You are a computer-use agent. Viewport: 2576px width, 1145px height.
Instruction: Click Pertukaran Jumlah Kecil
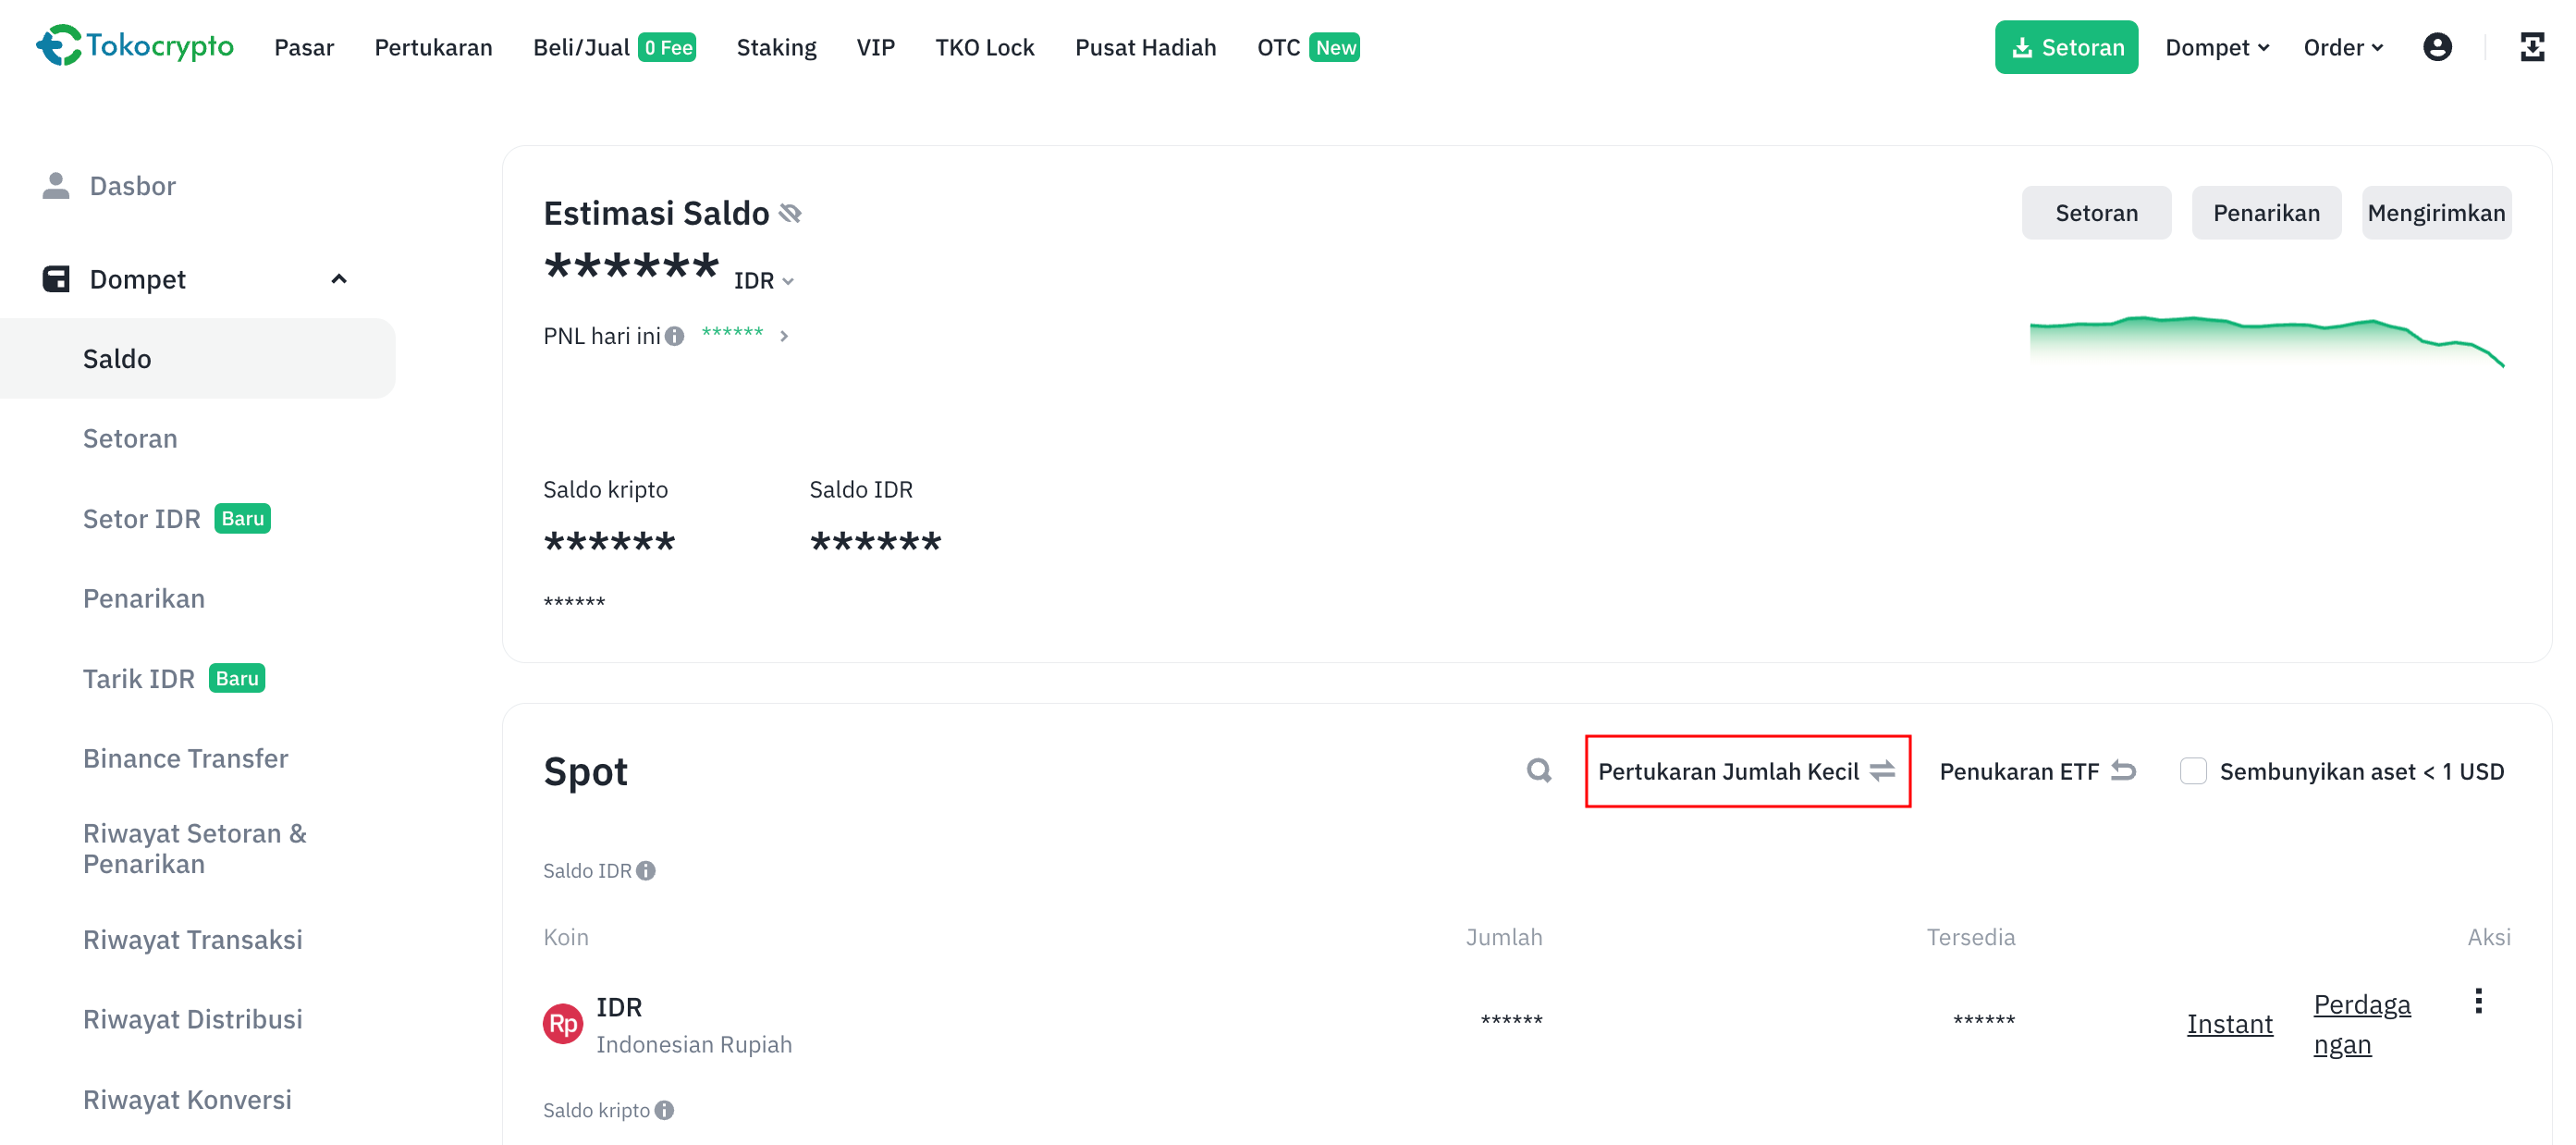[1746, 771]
